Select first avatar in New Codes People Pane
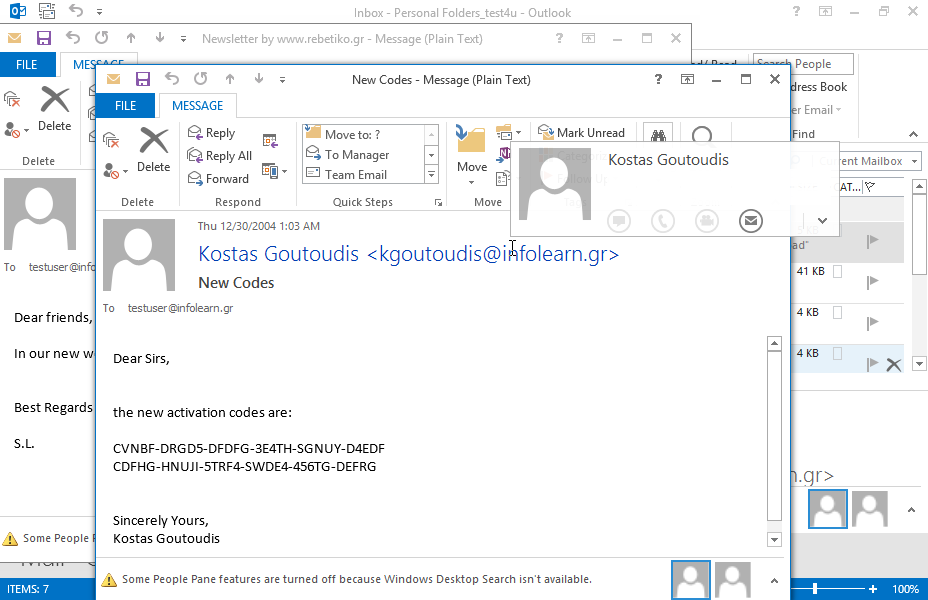The height and width of the screenshot is (600, 928). click(691, 580)
